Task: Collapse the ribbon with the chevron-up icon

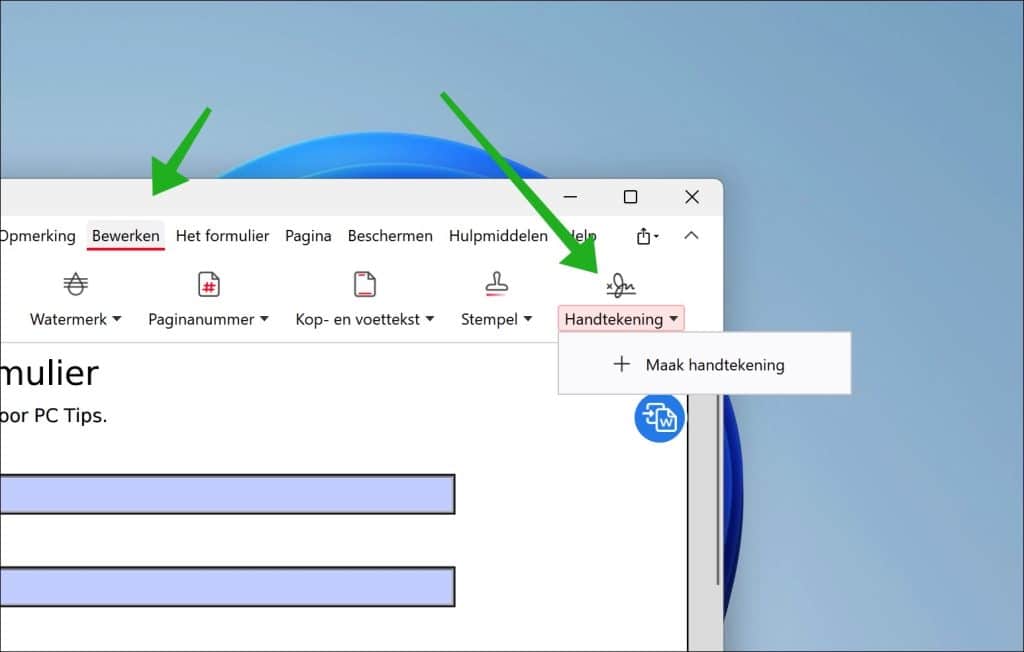Action: 691,235
